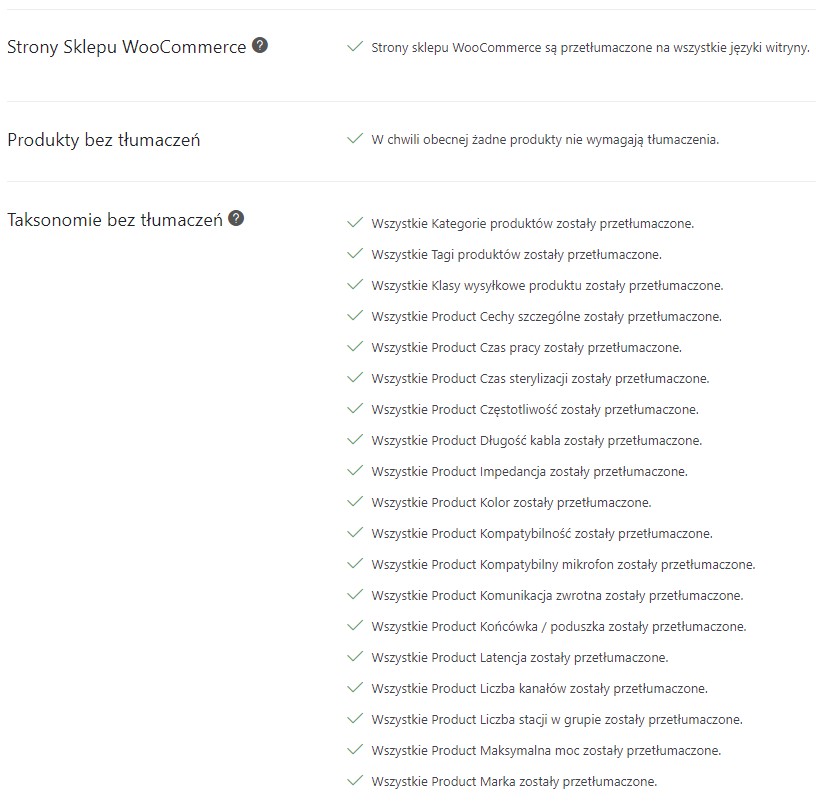Click the Product Maksymalna moc status line
Screen dimensions: 816x802
pos(546,750)
